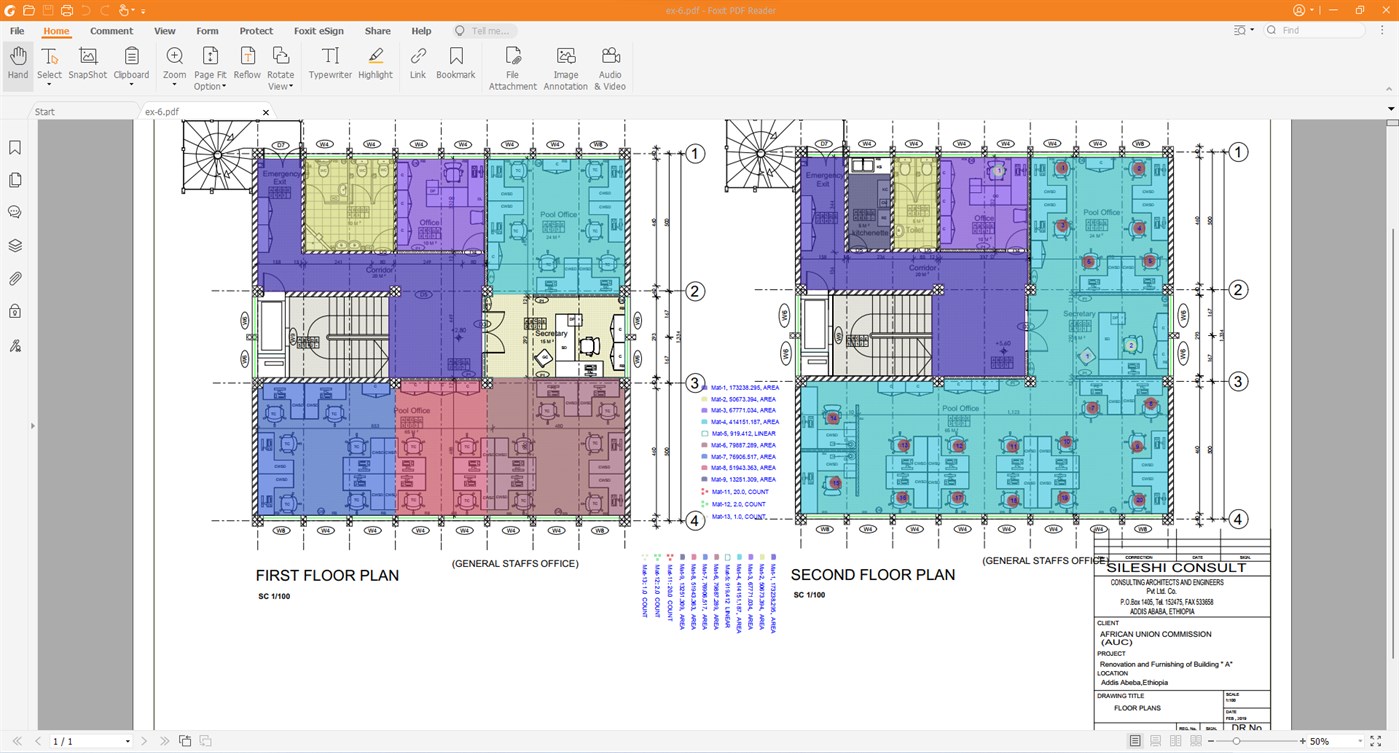Enable continuous page view mode
Image resolution: width=1399 pixels, height=753 pixels.
[1155, 741]
